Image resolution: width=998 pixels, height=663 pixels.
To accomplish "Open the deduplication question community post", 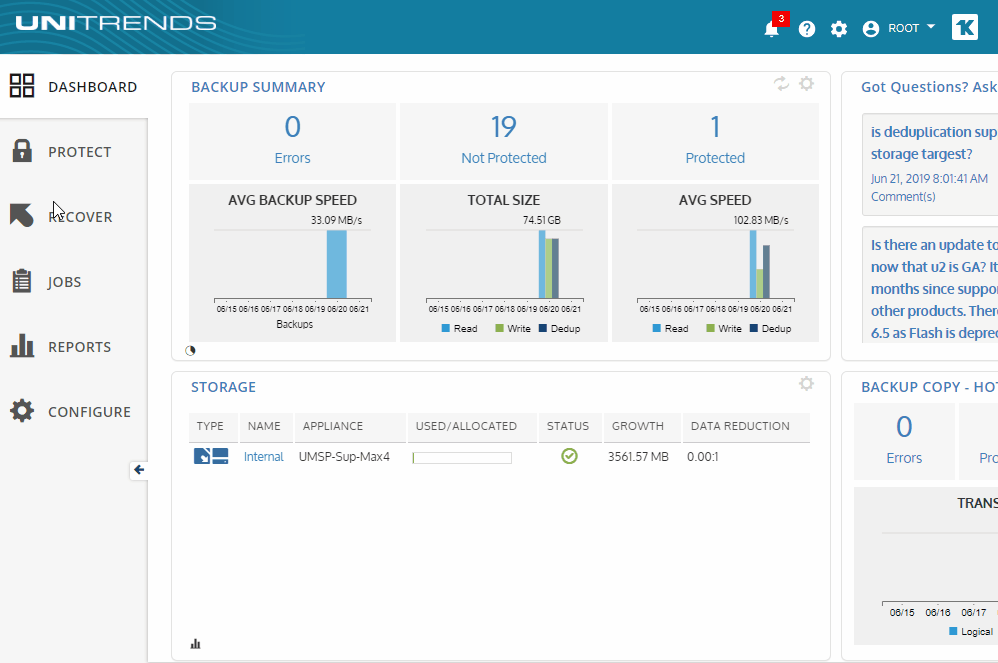I will click(x=934, y=143).
